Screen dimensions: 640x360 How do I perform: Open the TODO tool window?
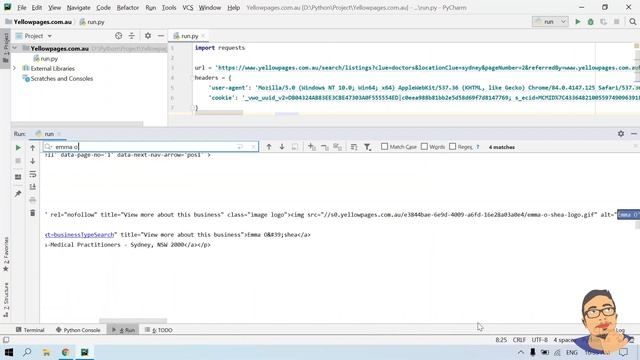(158, 330)
